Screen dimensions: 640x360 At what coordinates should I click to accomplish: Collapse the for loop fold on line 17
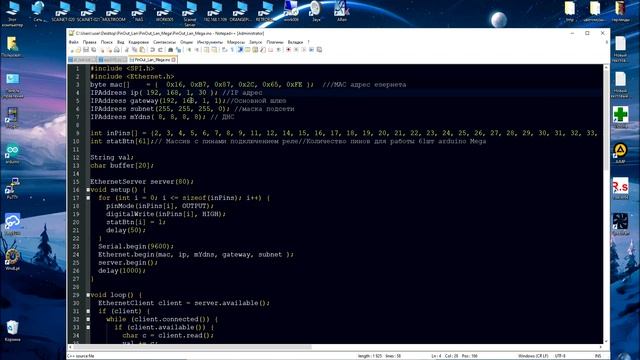tap(88, 198)
